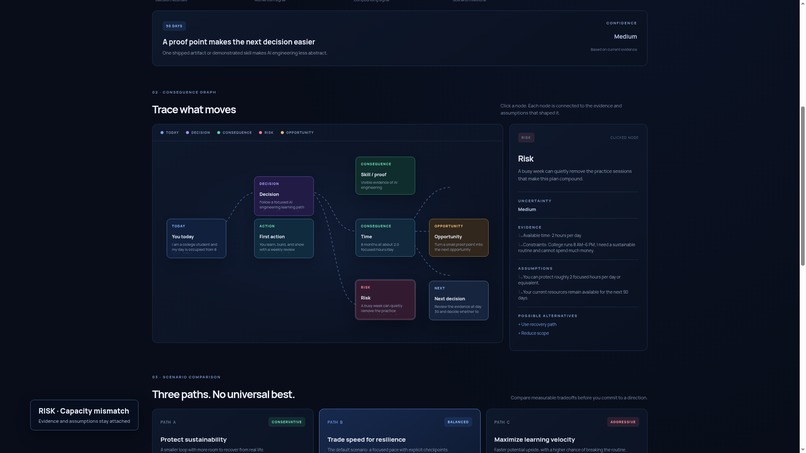
Task: Select Path B "Trade speed for resilience" card
Action: (x=399, y=431)
